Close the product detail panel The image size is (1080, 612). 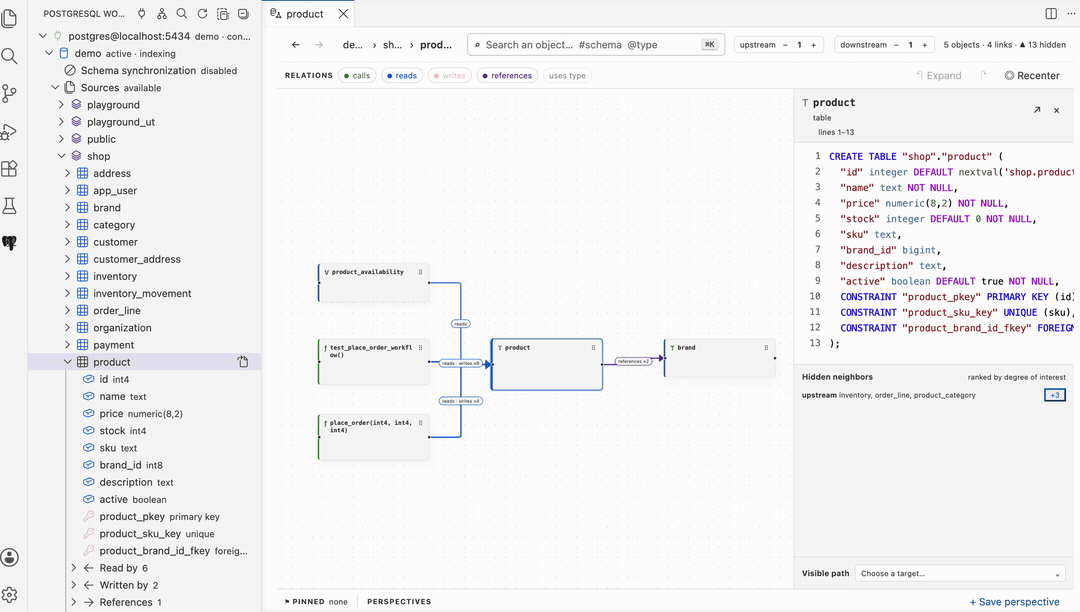[1057, 110]
